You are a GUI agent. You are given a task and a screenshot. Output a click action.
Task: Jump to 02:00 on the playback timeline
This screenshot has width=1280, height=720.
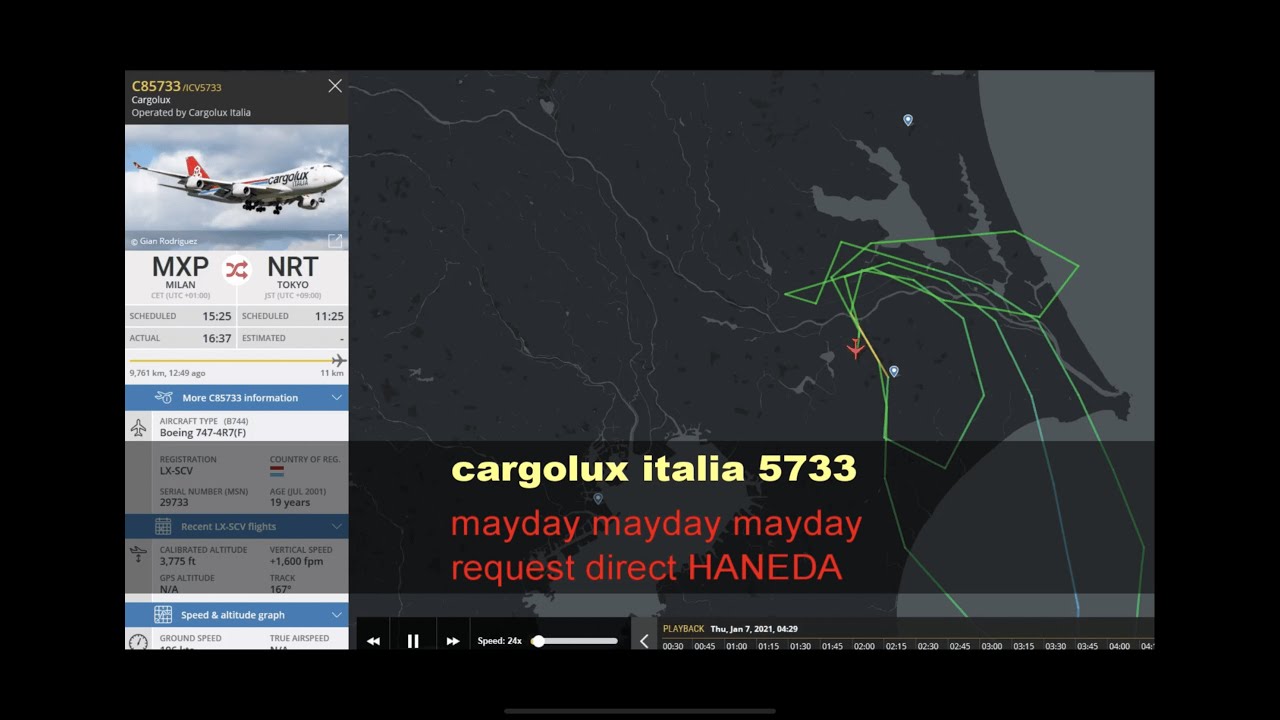(x=864, y=646)
